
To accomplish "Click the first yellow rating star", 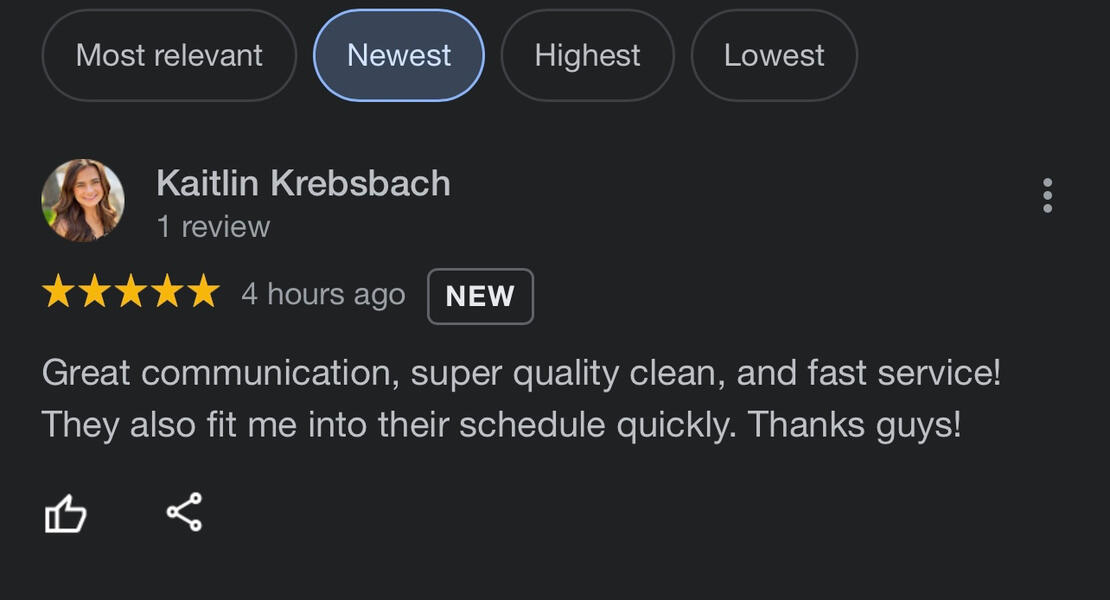I will (x=58, y=293).
